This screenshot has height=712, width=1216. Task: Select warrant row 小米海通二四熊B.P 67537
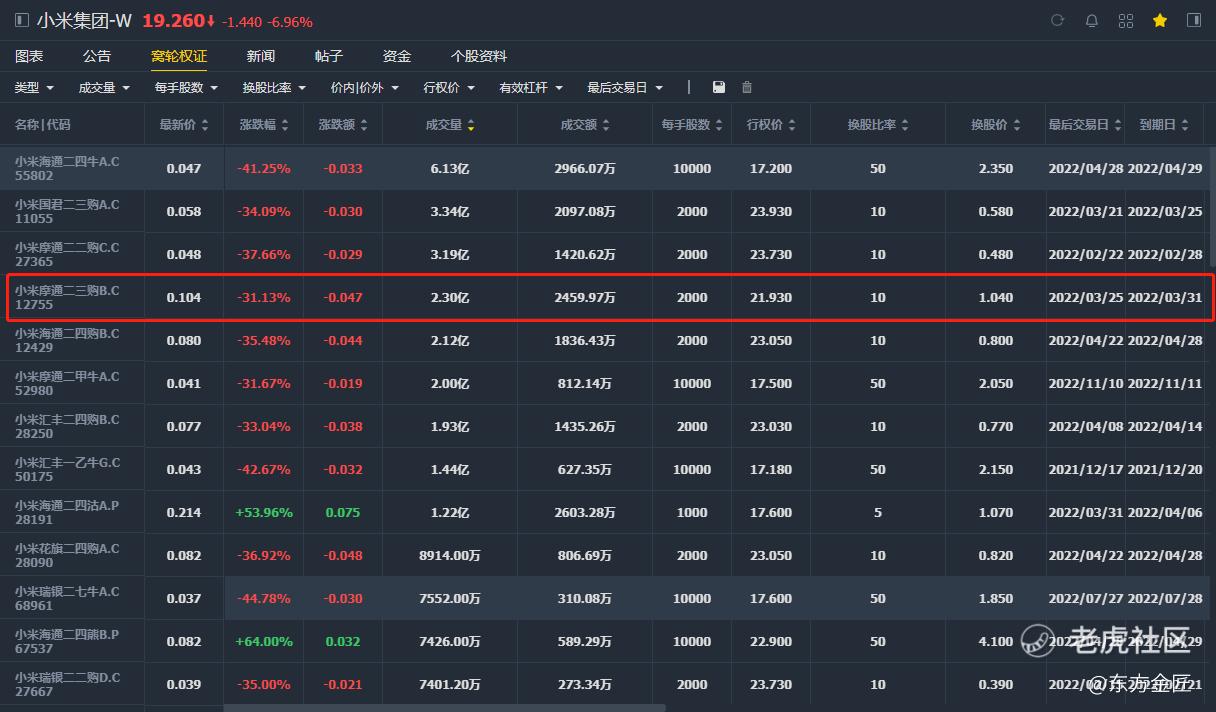[x=604, y=641]
